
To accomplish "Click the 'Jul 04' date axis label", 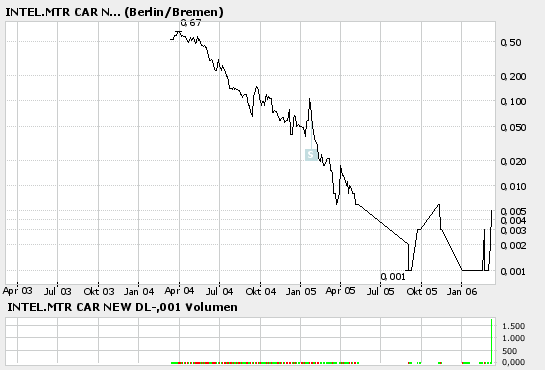I will [x=219, y=291].
